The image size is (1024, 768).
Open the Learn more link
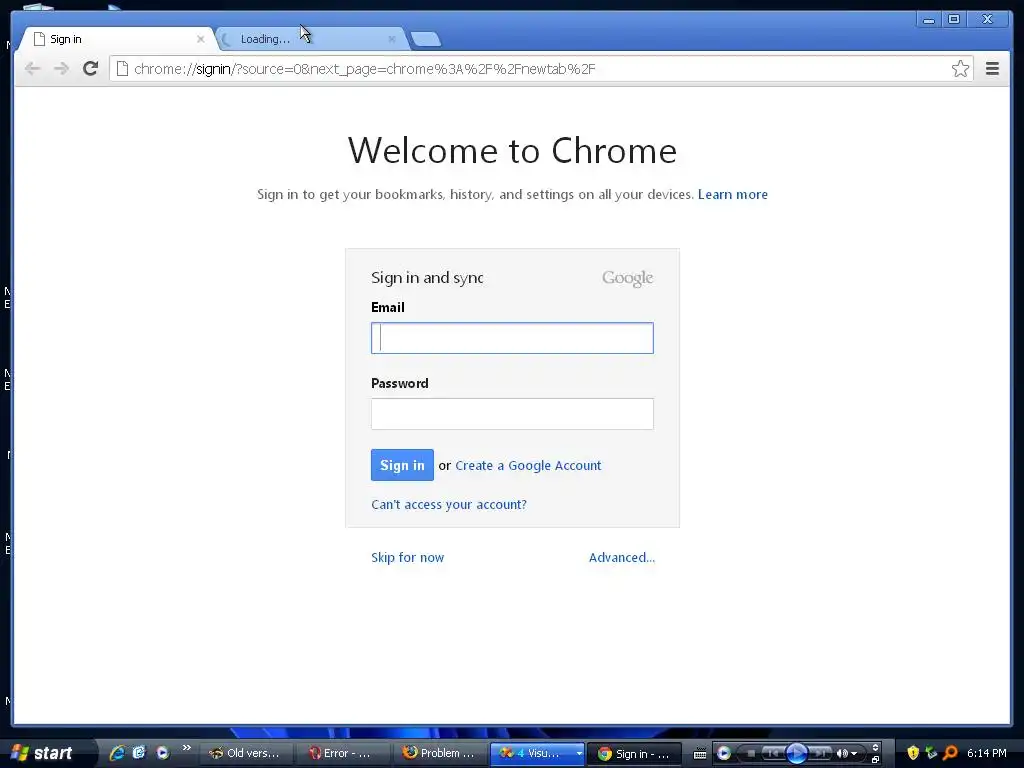(733, 194)
